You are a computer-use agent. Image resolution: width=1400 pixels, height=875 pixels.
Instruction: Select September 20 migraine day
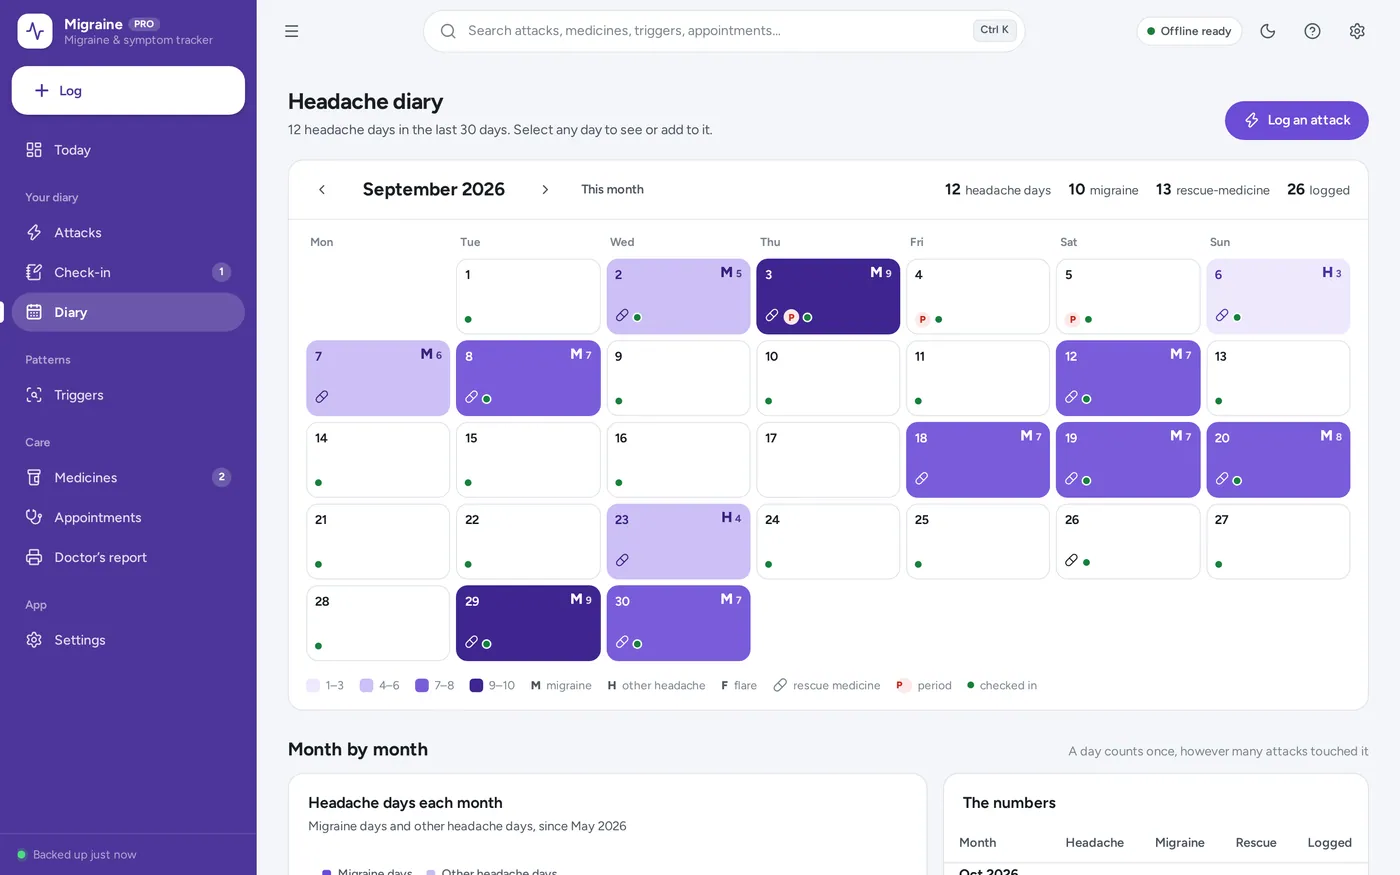point(1278,460)
